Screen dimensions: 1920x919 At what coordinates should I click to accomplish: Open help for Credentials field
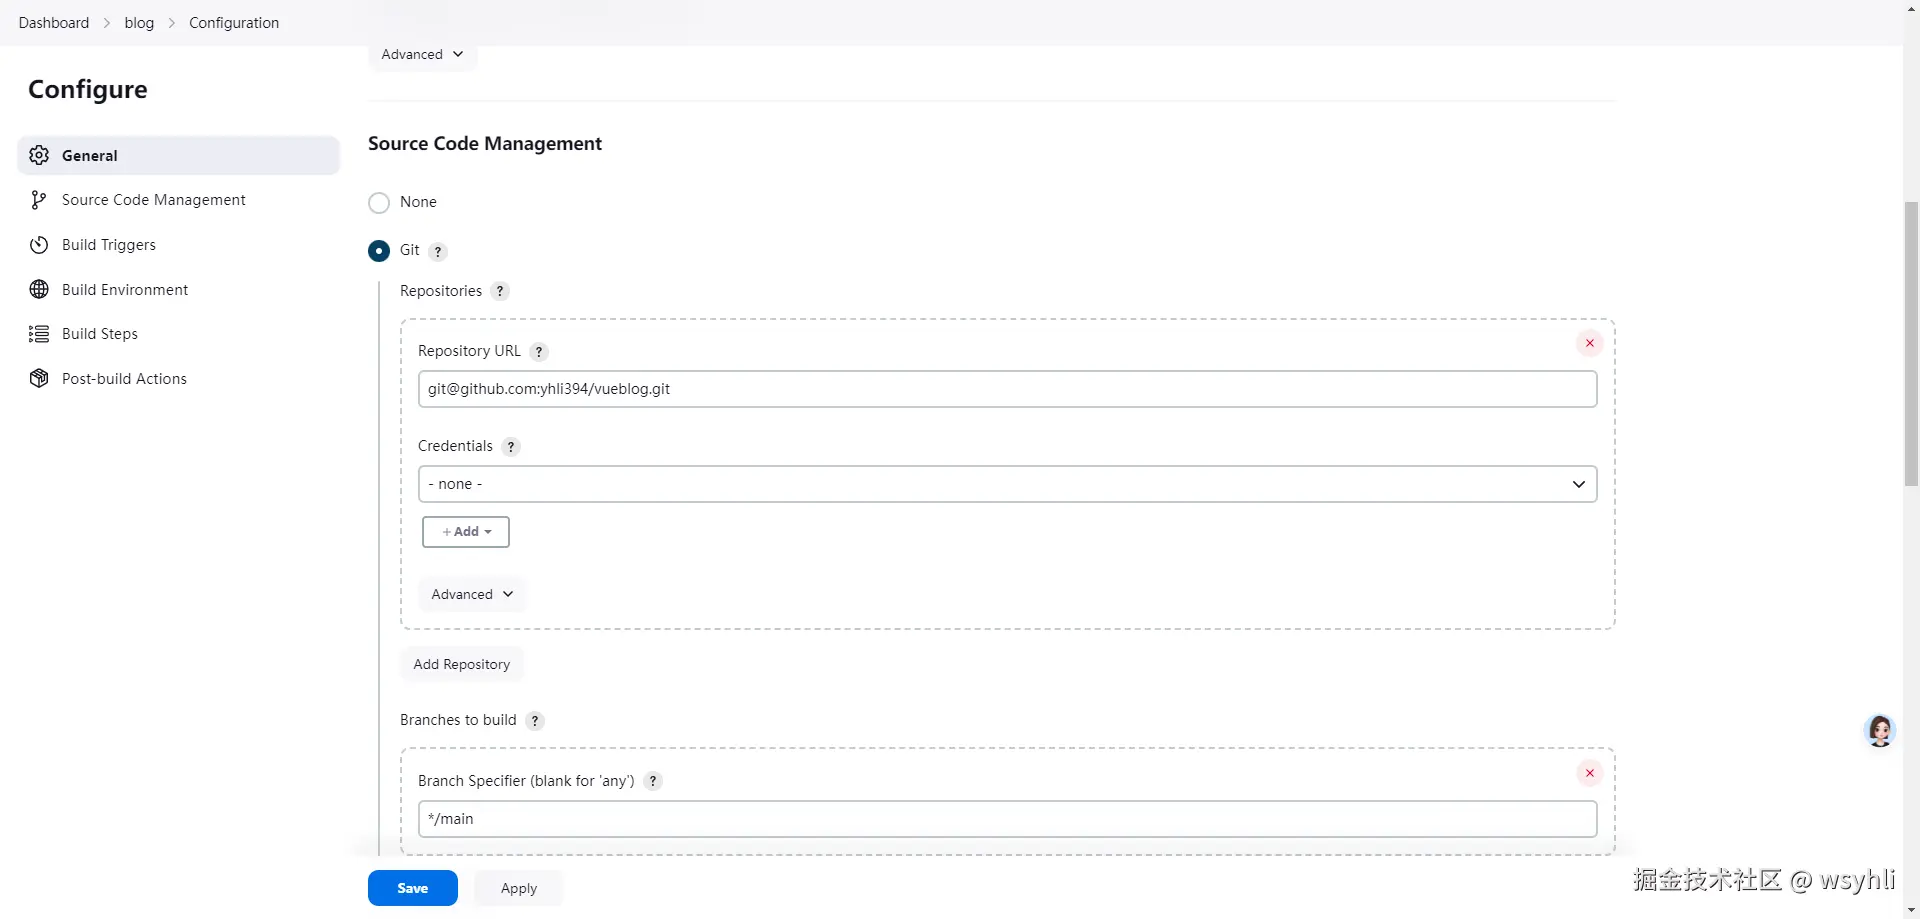pyautogui.click(x=511, y=447)
